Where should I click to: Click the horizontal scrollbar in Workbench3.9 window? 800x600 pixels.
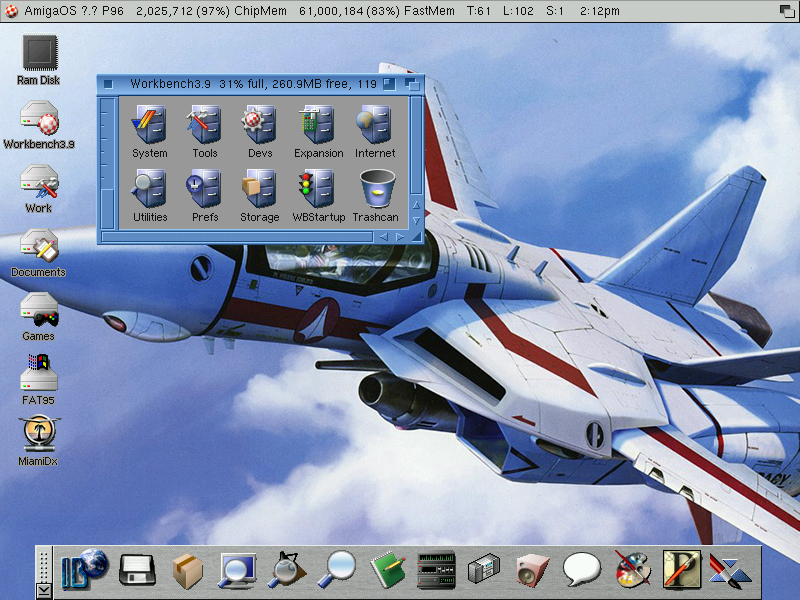(237, 237)
